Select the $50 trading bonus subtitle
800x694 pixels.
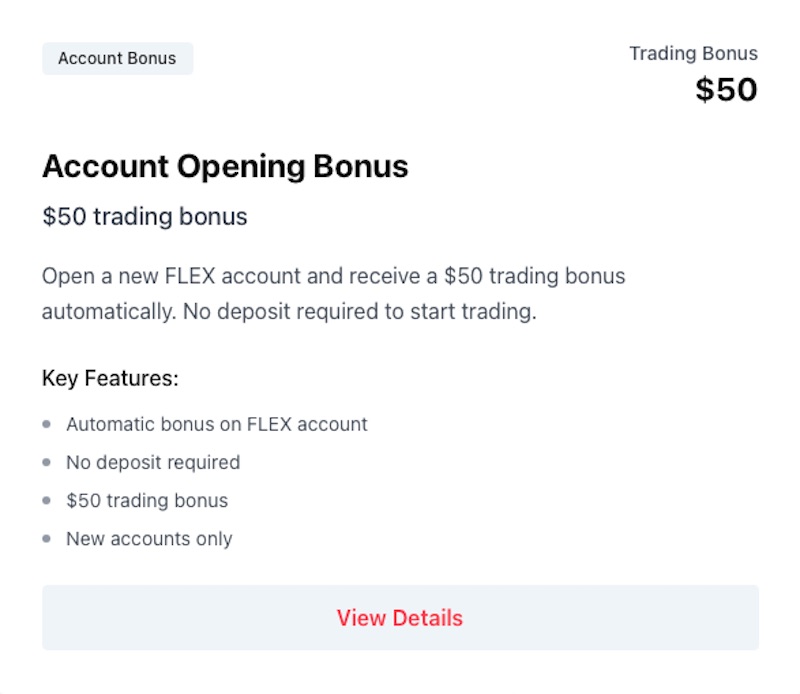coord(143,217)
